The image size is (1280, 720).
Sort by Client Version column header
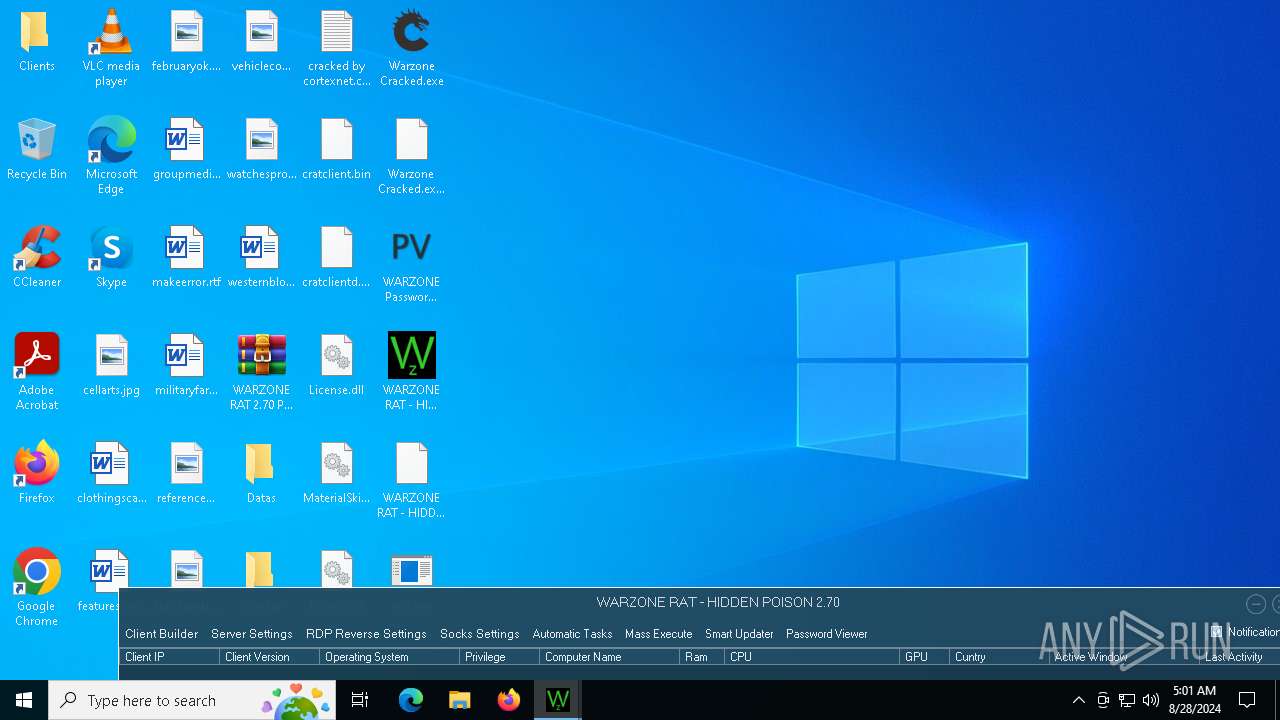pyautogui.click(x=269, y=657)
